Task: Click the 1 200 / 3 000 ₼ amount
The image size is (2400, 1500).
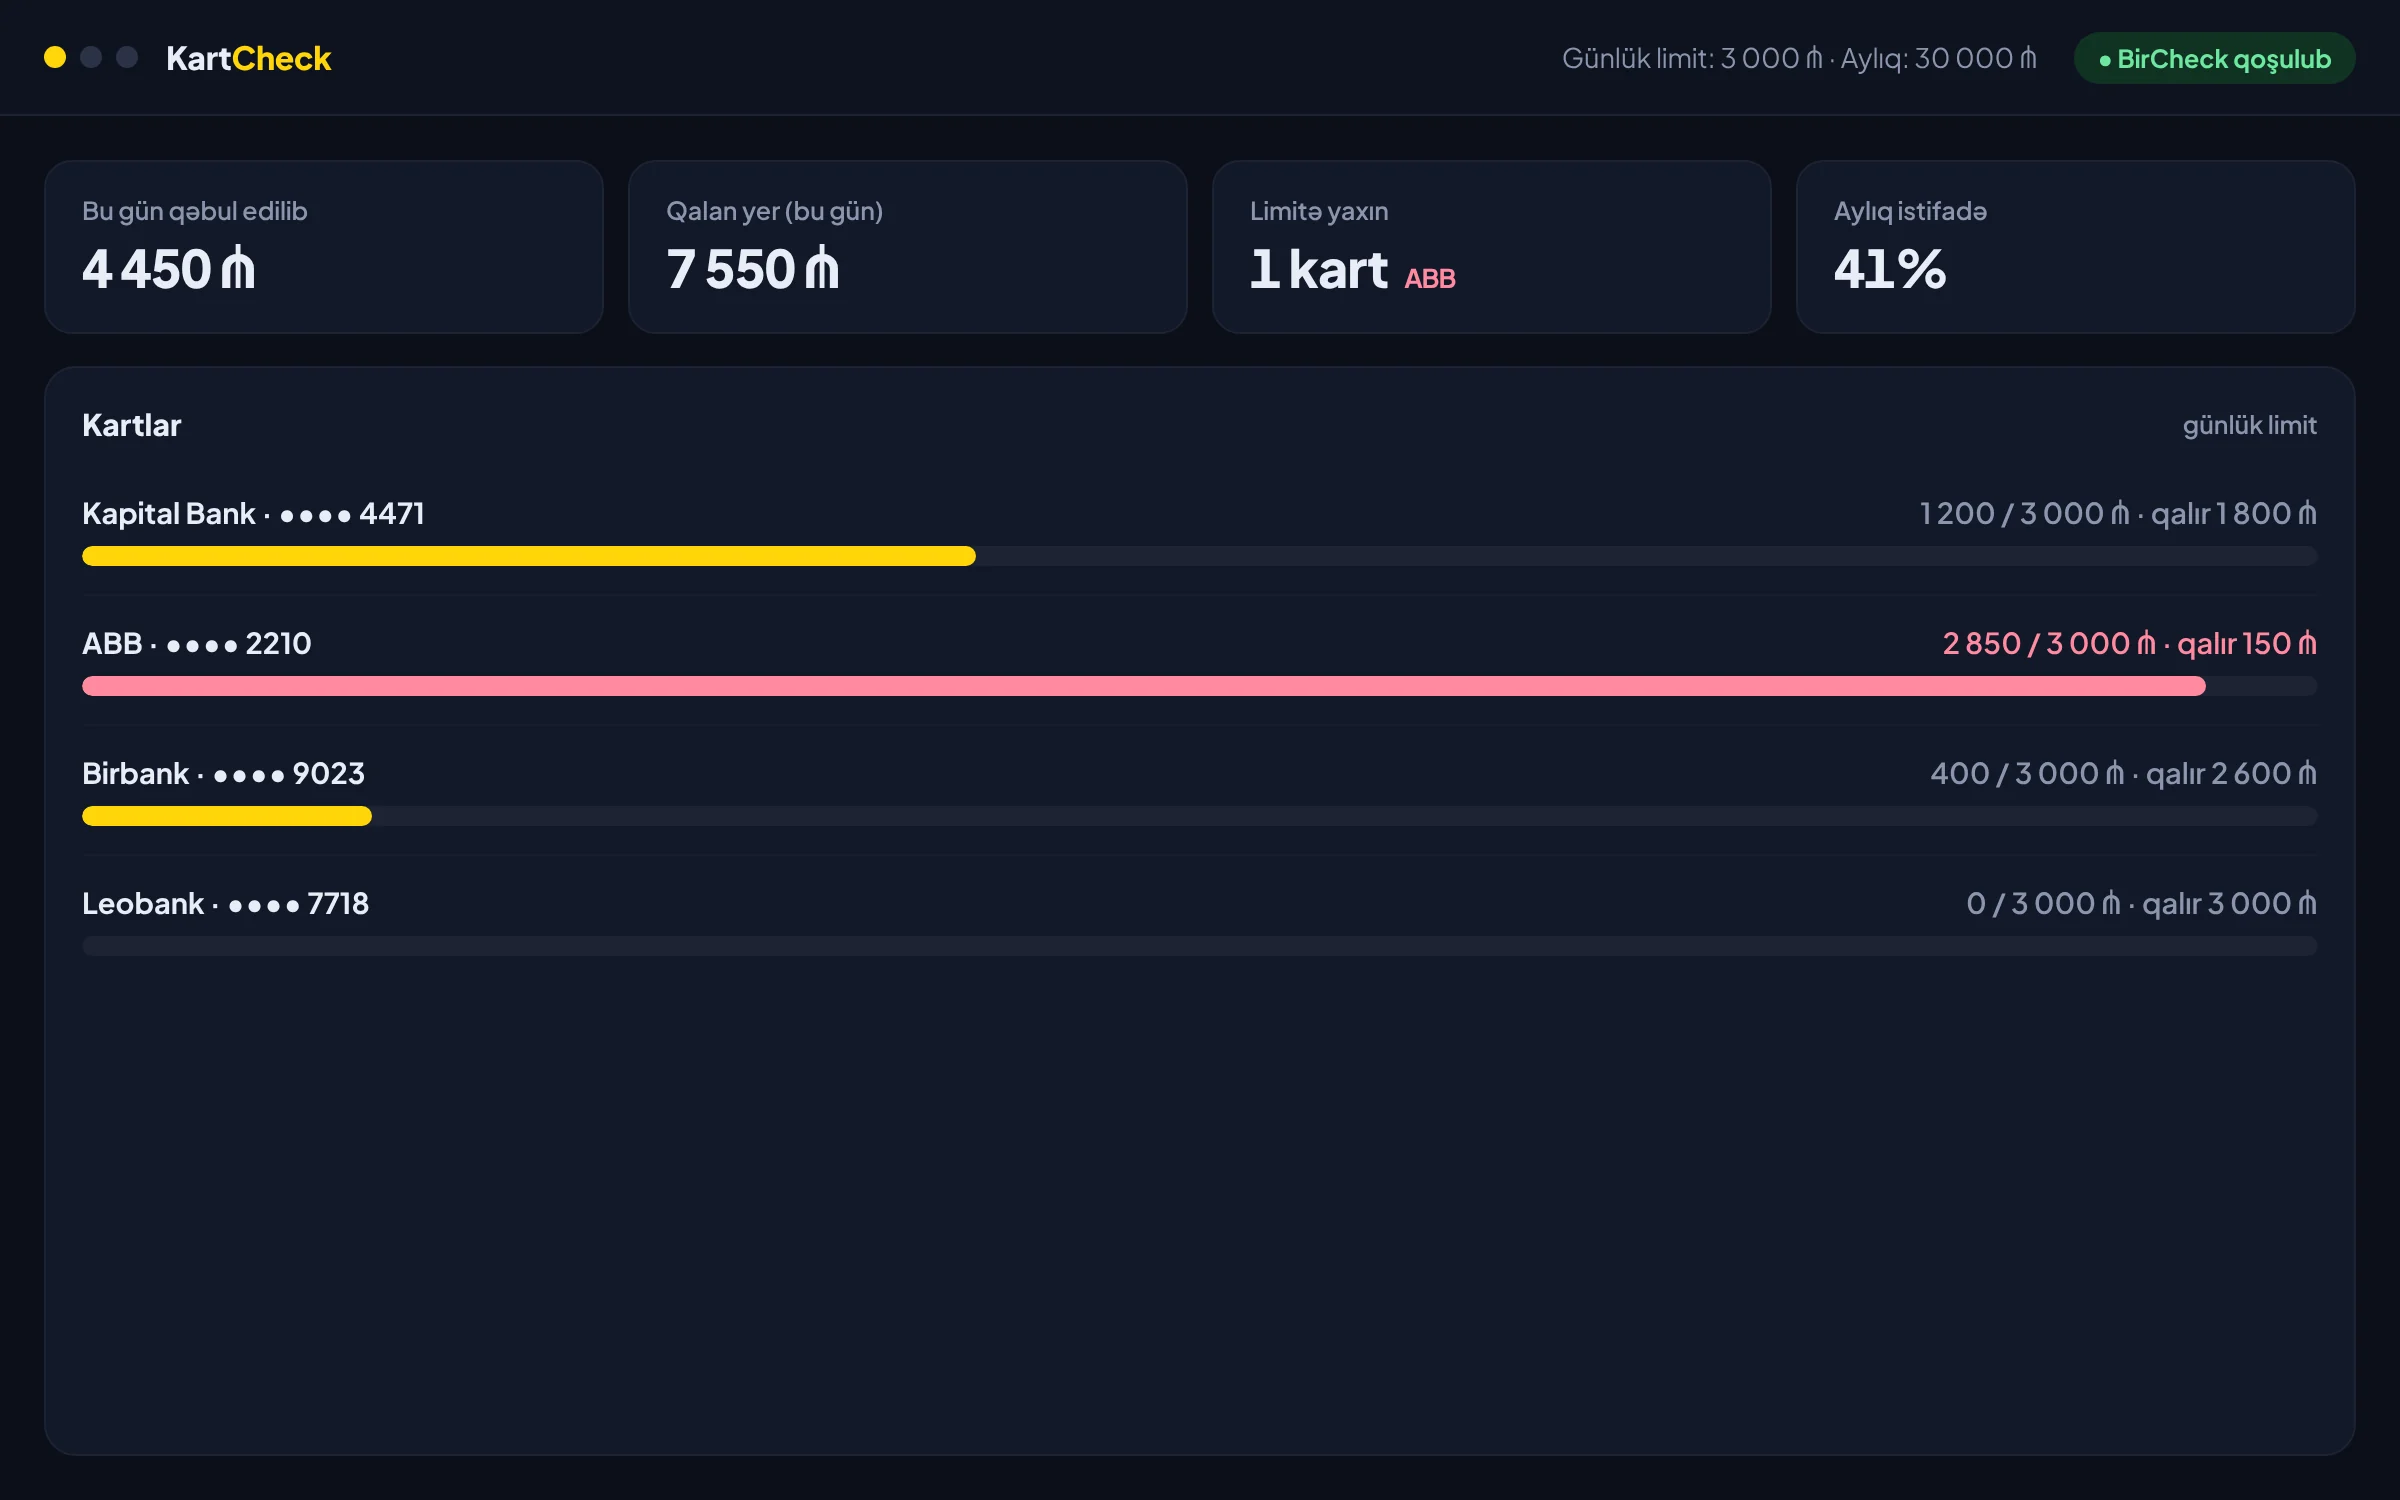Action: point(2025,513)
